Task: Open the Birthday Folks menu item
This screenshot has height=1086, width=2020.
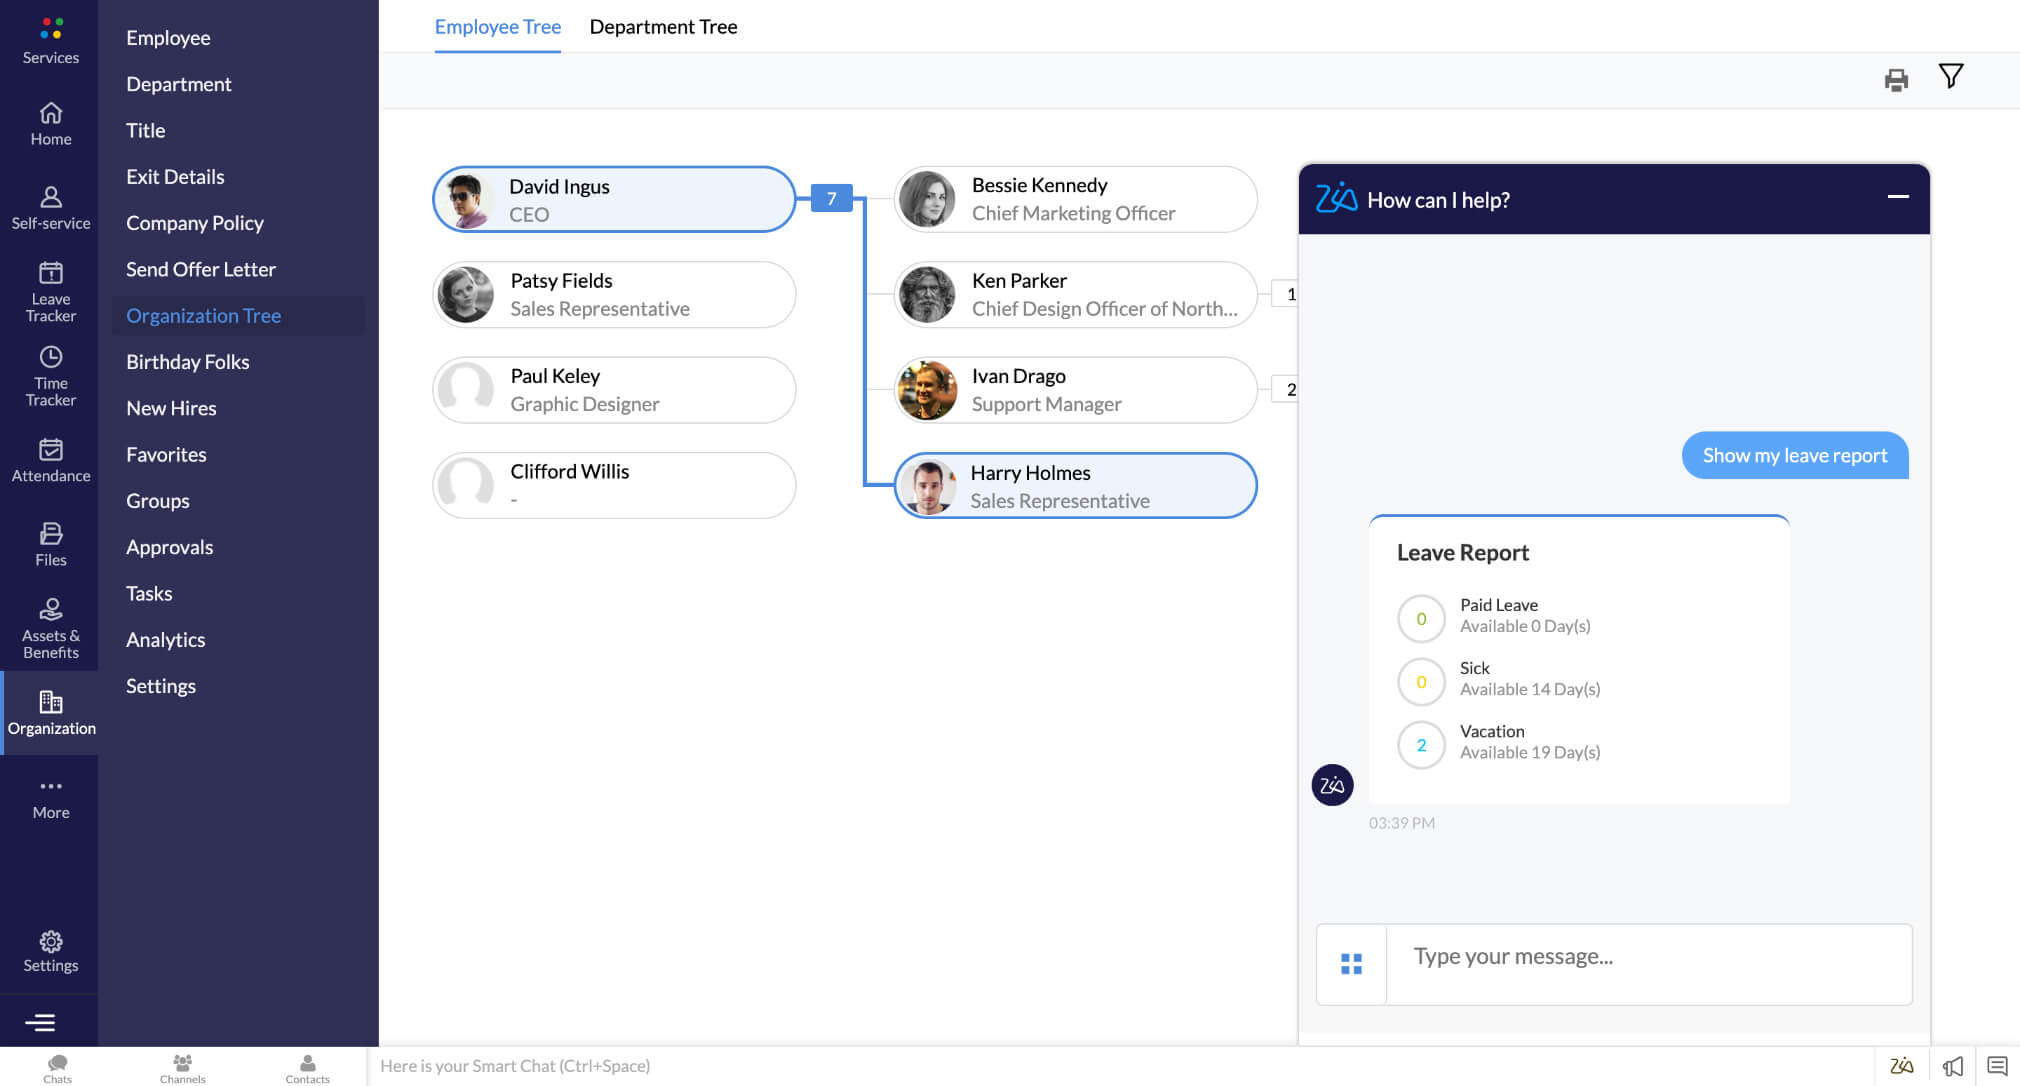Action: pyautogui.click(x=187, y=361)
